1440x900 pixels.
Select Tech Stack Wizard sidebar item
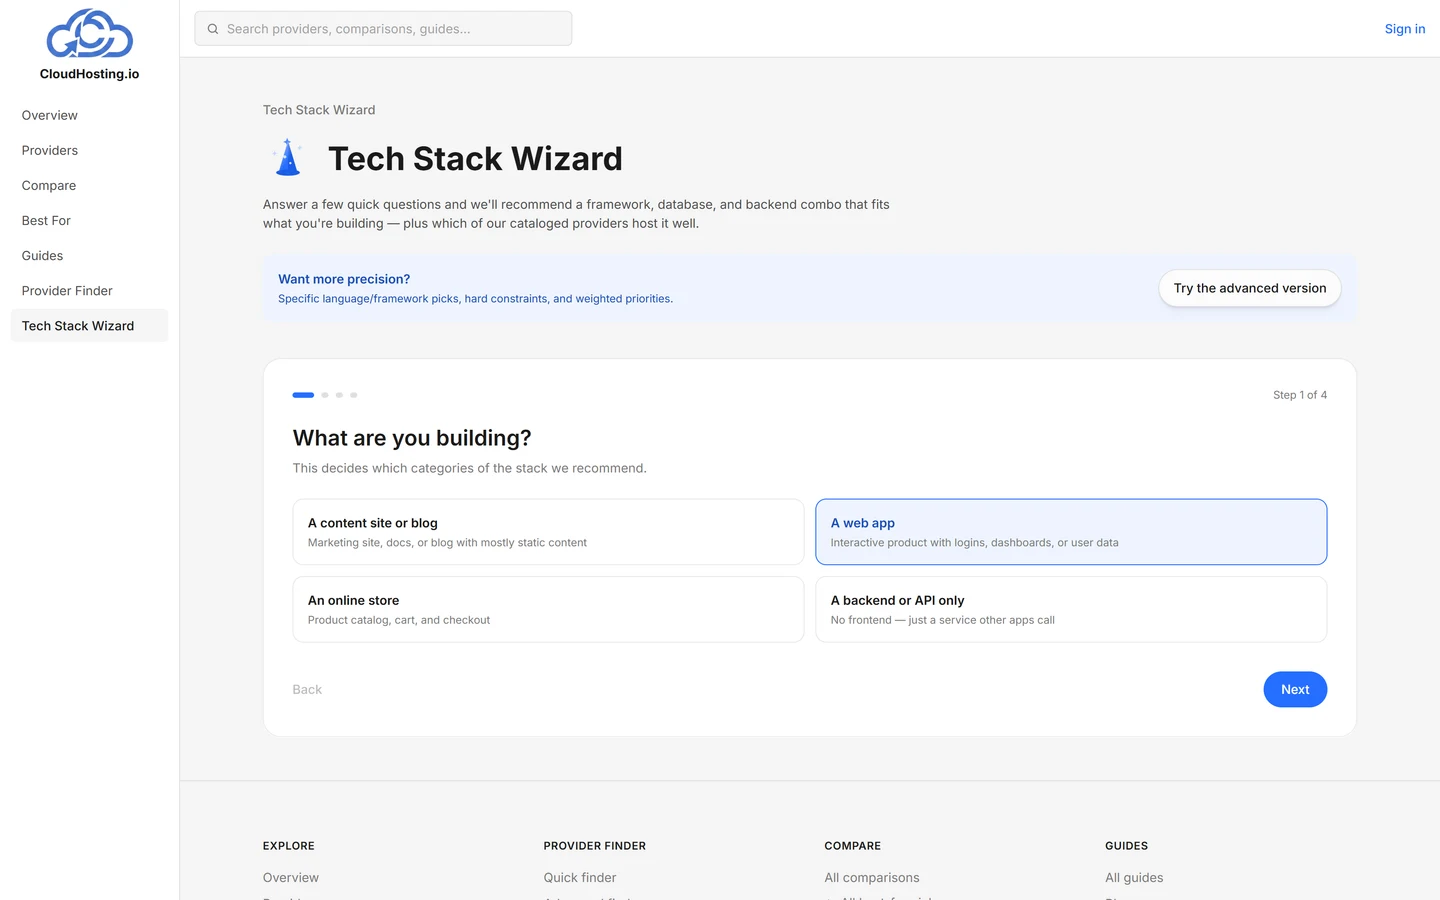click(x=89, y=325)
